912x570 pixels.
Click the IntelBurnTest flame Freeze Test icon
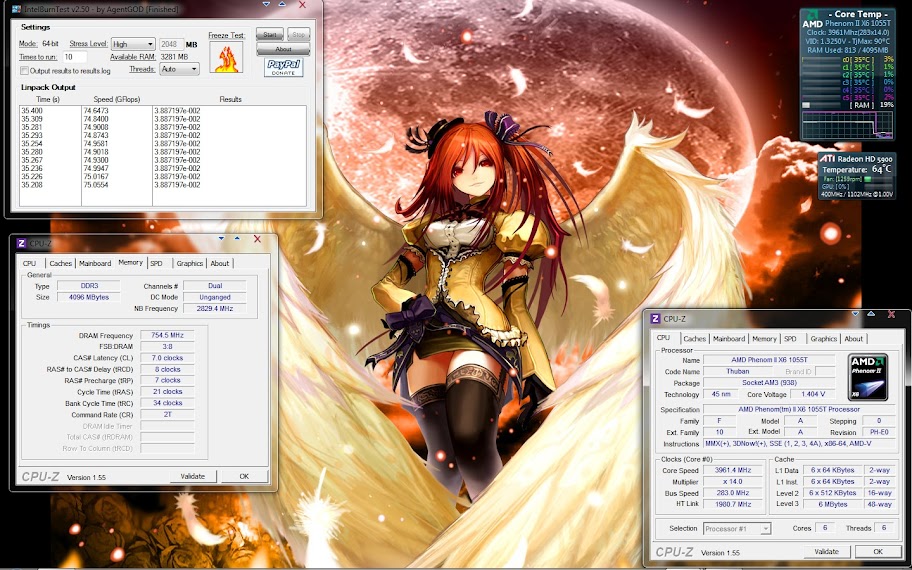tap(226, 58)
